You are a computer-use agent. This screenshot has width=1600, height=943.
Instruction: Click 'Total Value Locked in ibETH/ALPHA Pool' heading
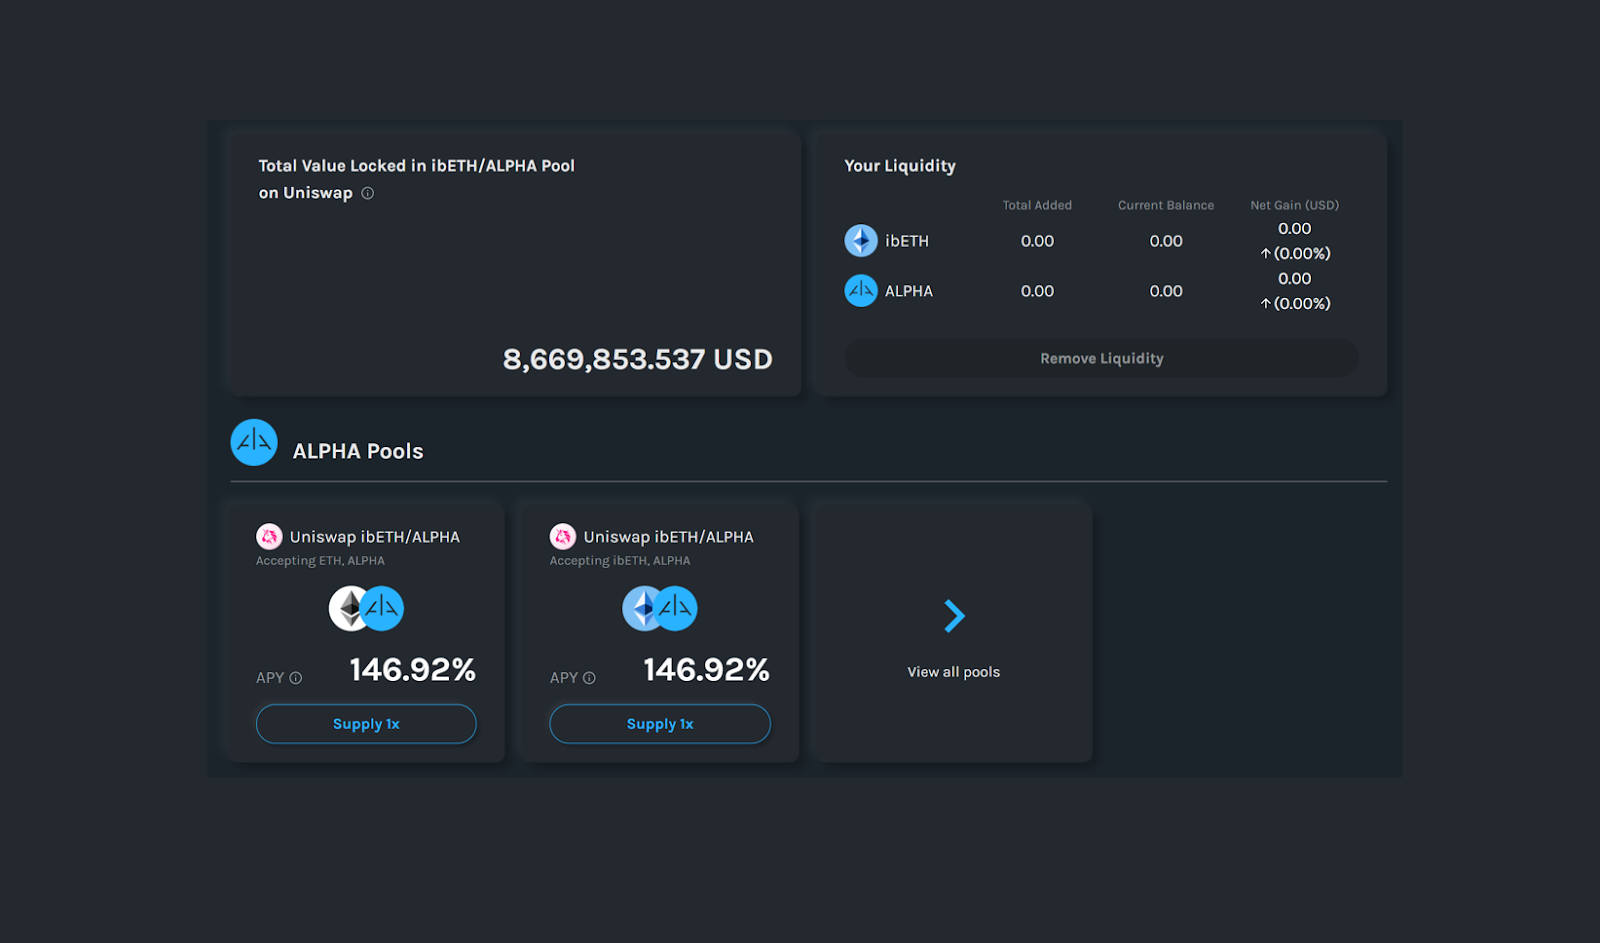(416, 166)
